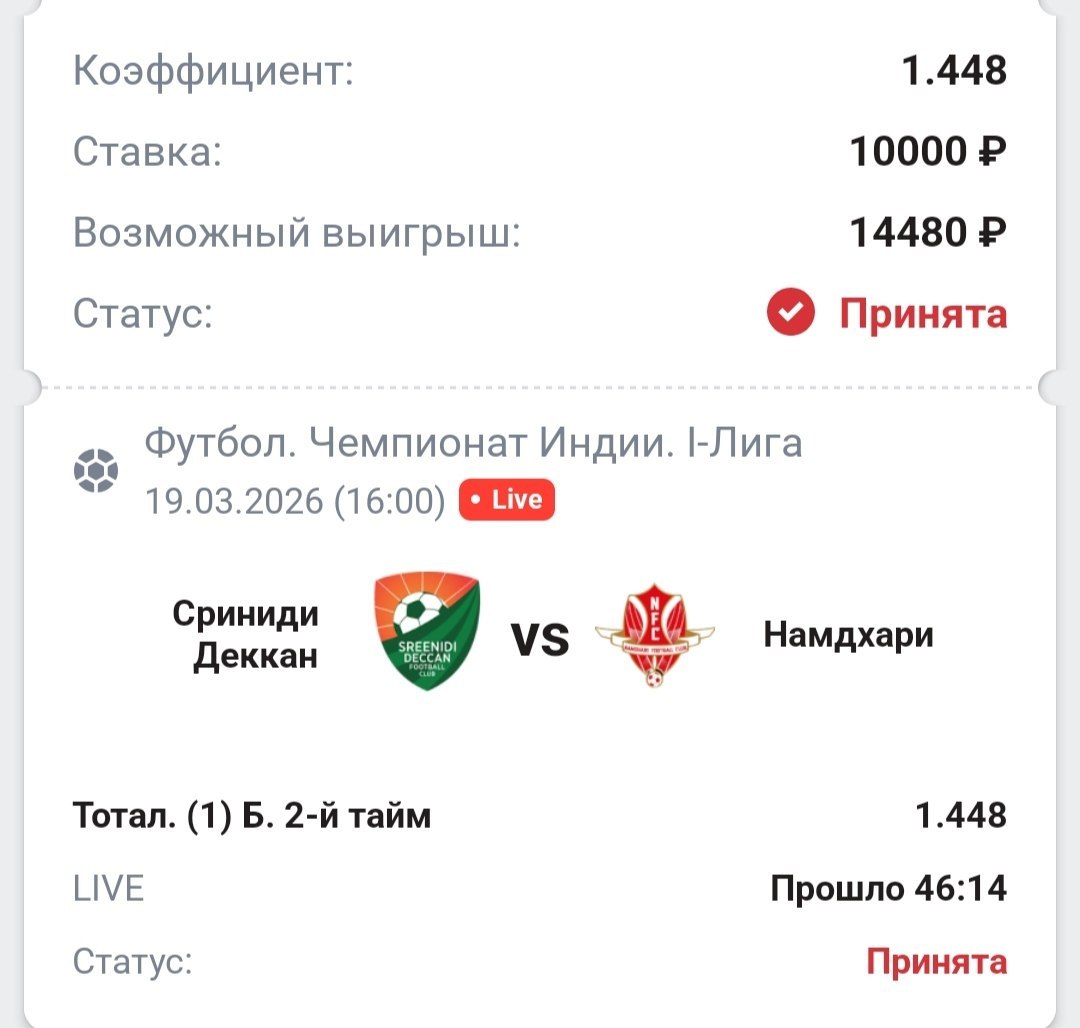Viewport: 1080px width, 1028px height.
Task: Open the Футбол. Чемпионат Индии. I-Лига league link
Action: [x=473, y=442]
